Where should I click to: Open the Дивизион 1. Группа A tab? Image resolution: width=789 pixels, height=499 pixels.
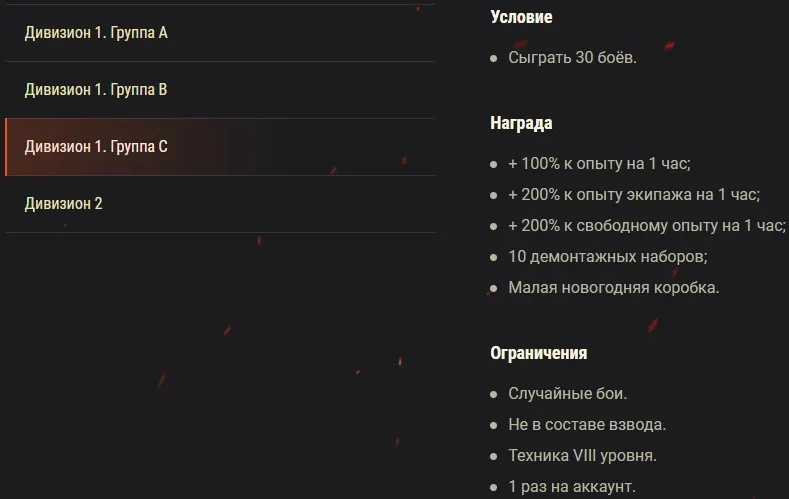(96, 33)
